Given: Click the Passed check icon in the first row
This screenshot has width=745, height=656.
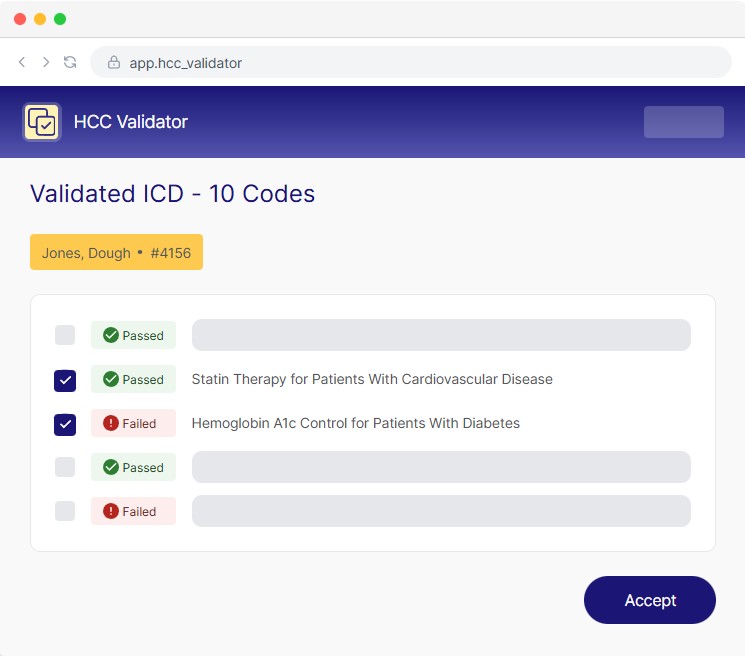Looking at the screenshot, I should tap(111, 336).
